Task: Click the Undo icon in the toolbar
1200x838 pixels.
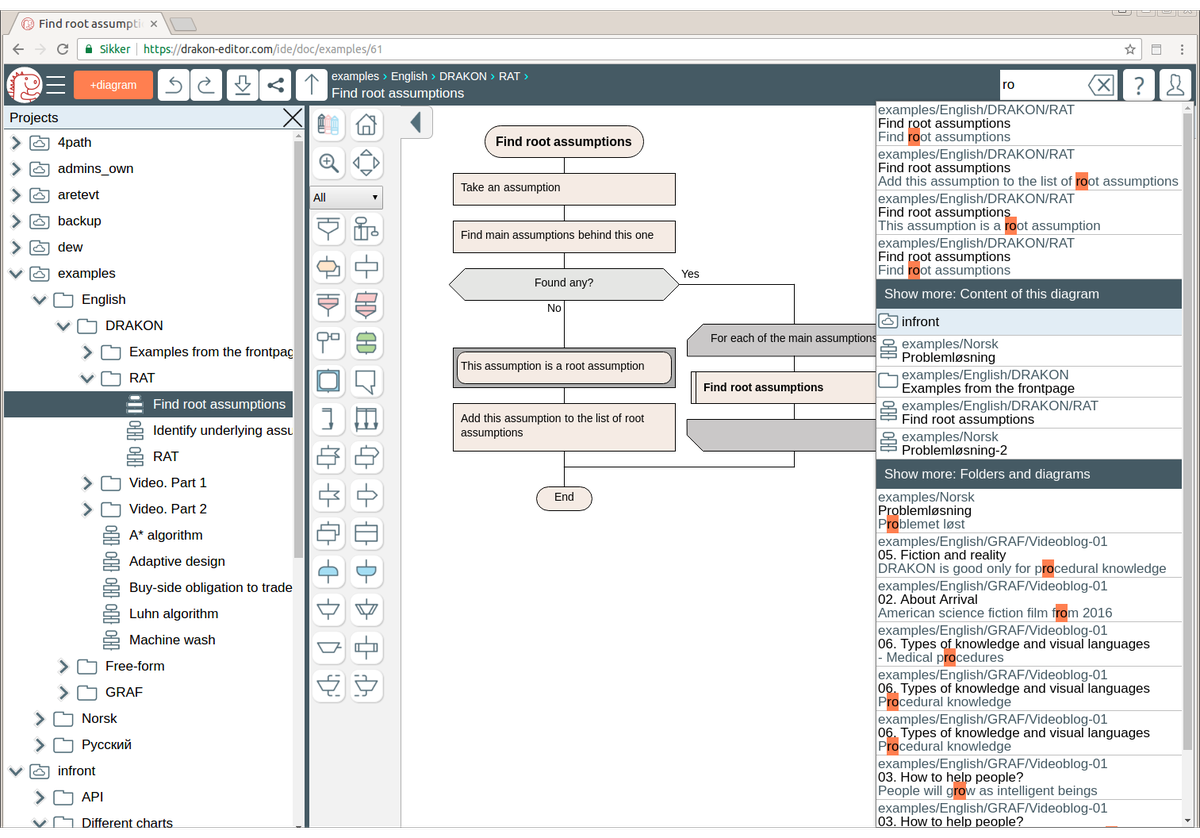Action: click(x=172, y=85)
